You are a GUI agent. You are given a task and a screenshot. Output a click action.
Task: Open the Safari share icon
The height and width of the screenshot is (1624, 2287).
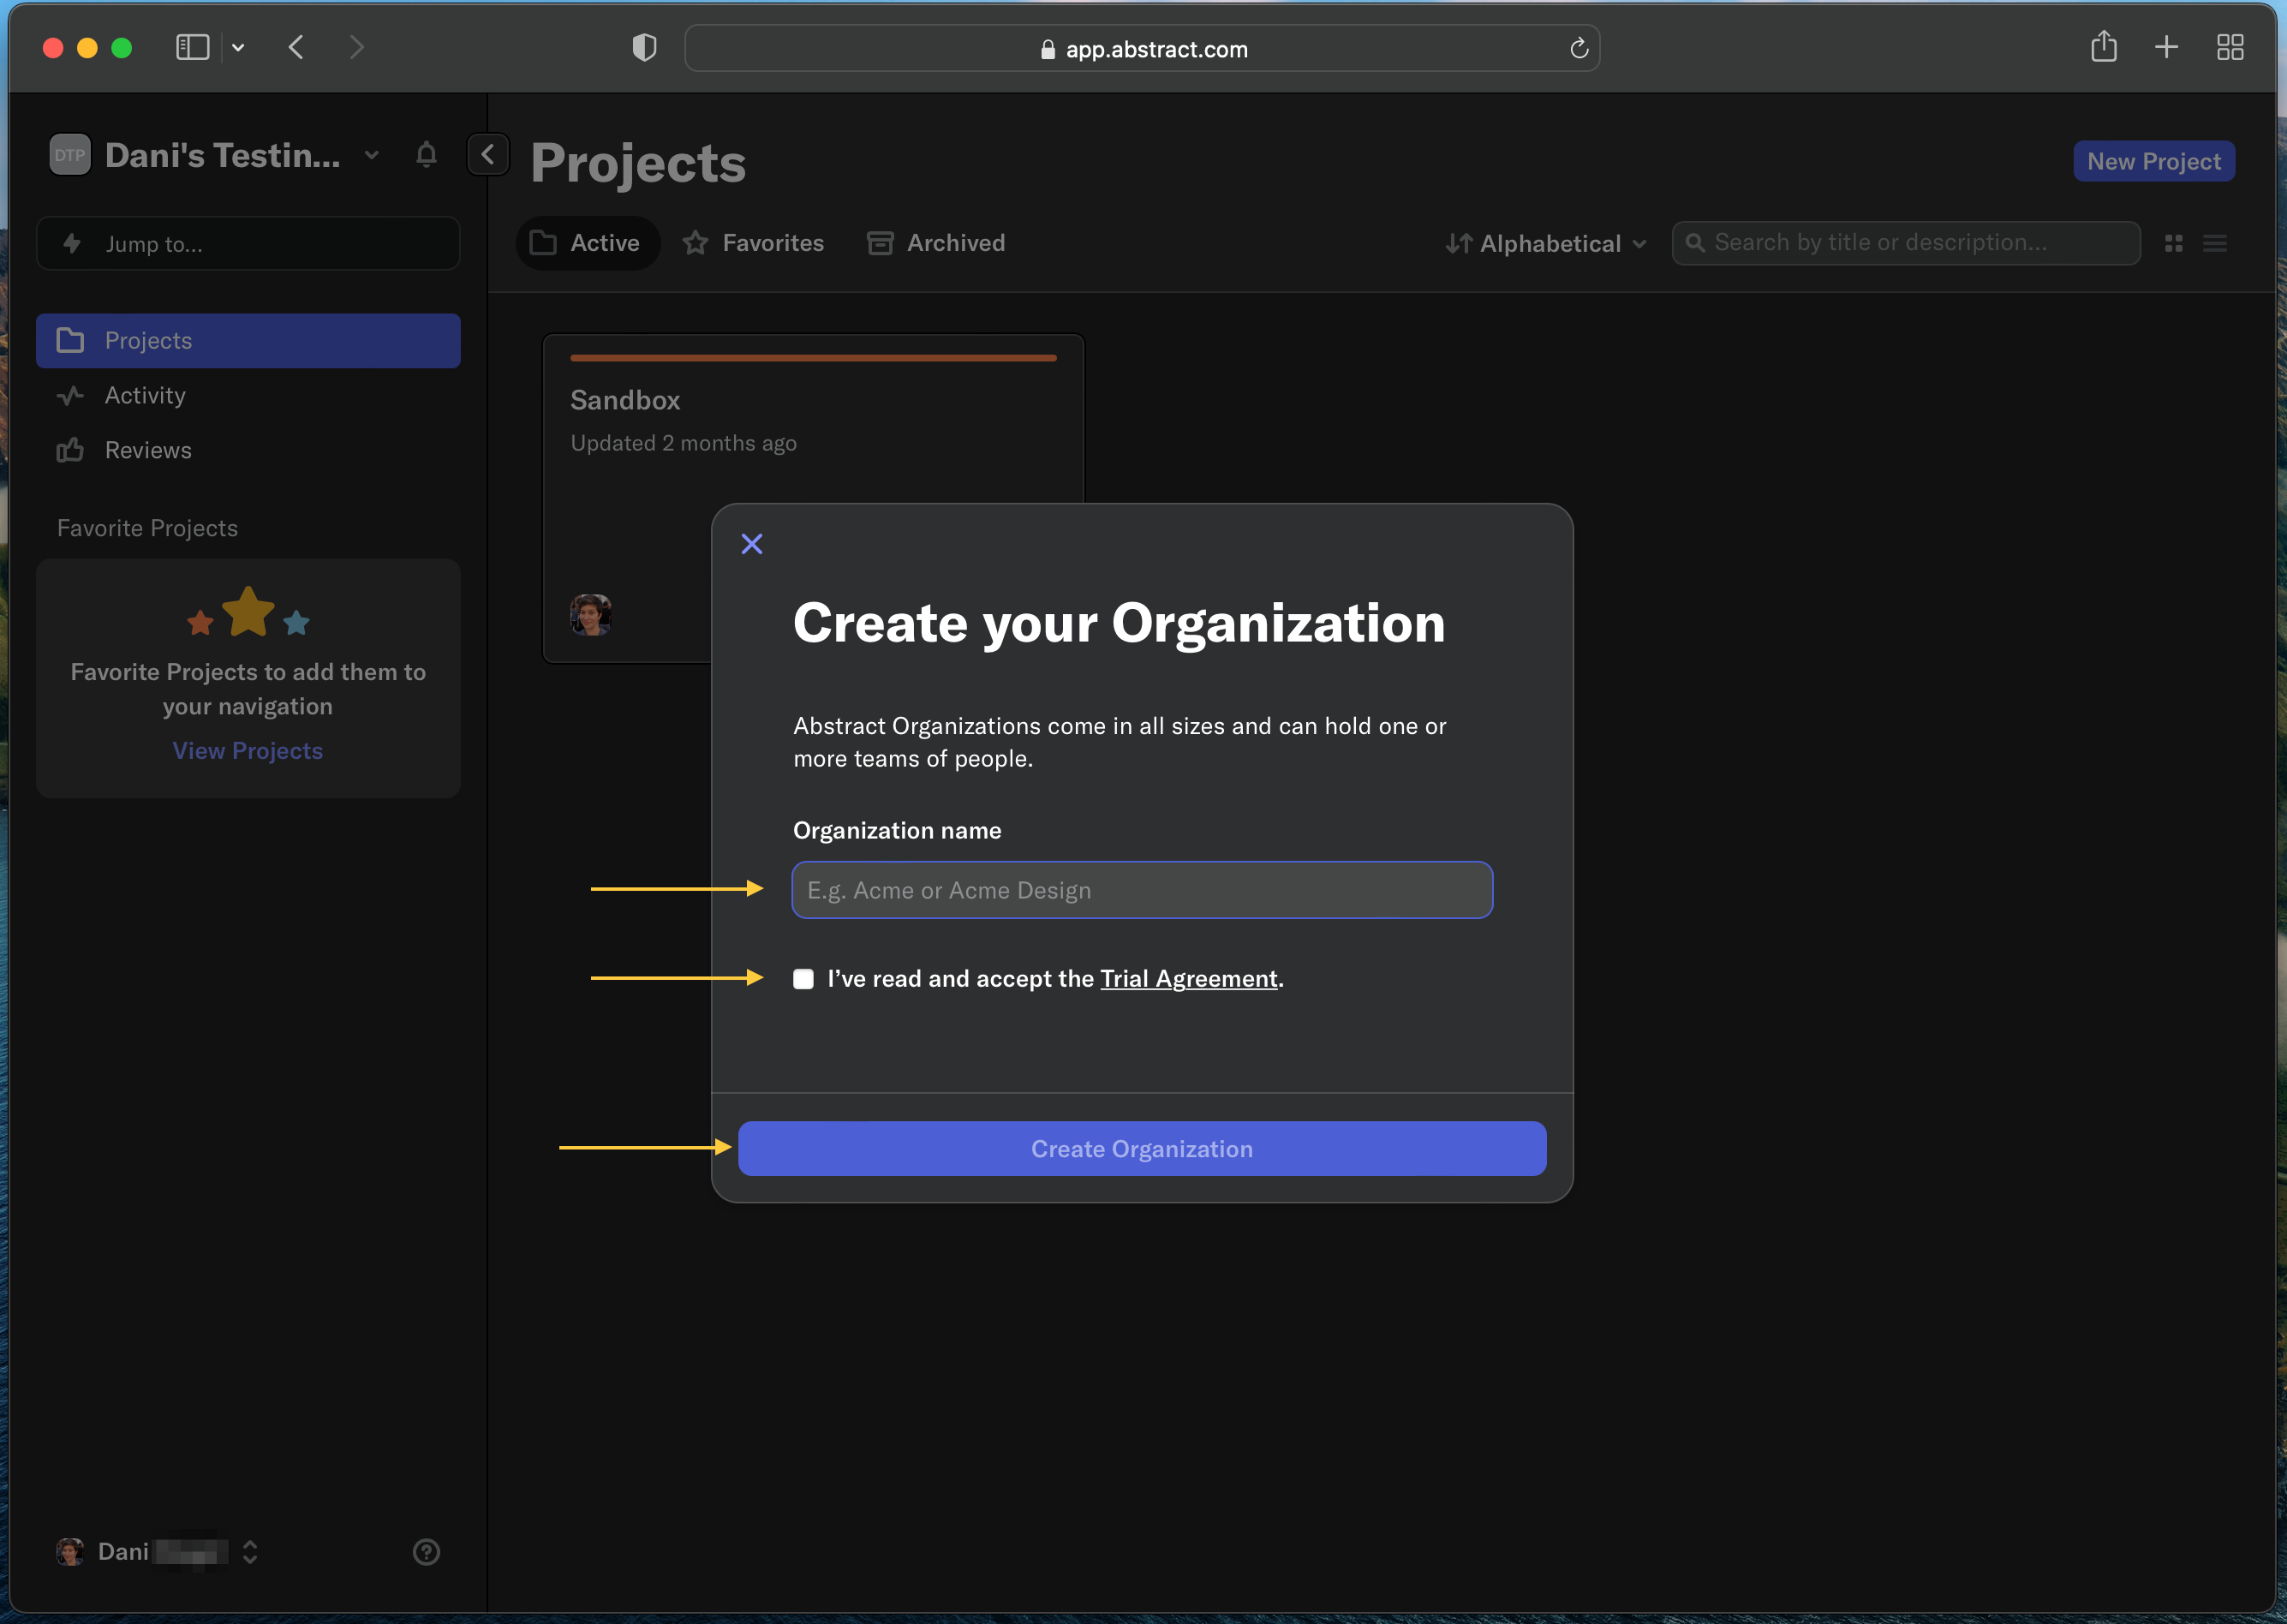pos(2104,46)
